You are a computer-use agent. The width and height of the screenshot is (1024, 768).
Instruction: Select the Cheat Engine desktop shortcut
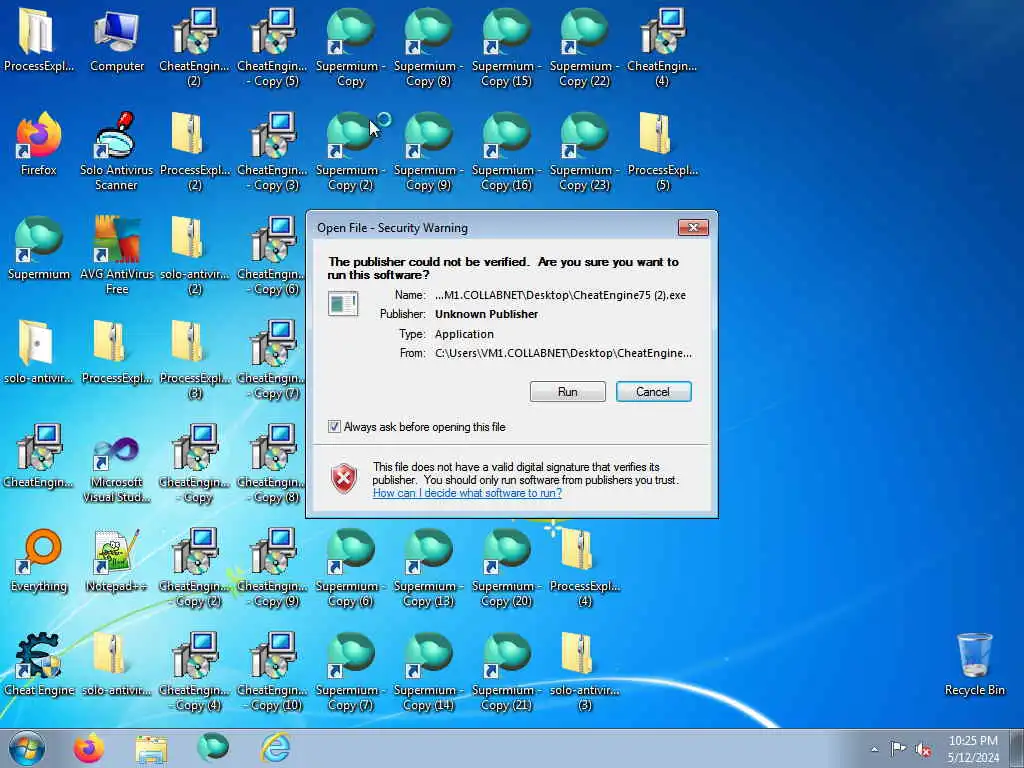pos(39,664)
